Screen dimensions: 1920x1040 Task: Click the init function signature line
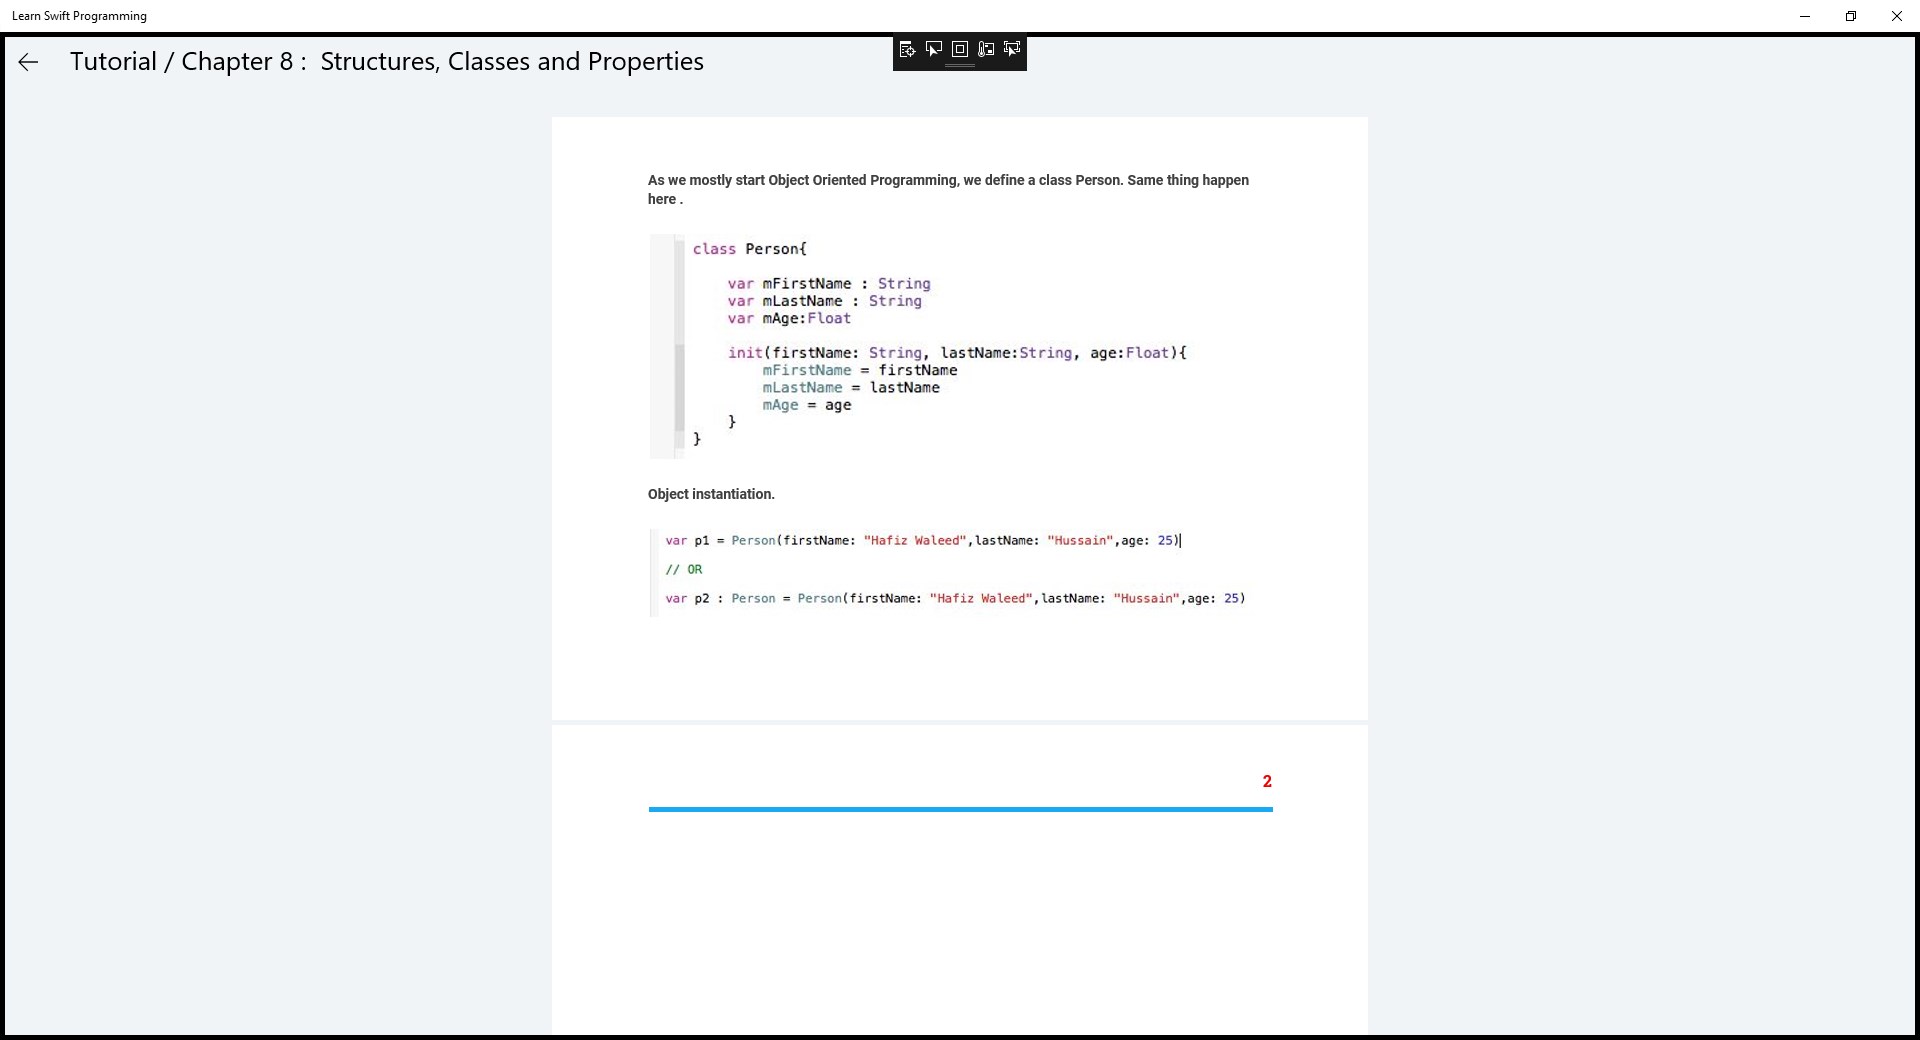(957, 353)
